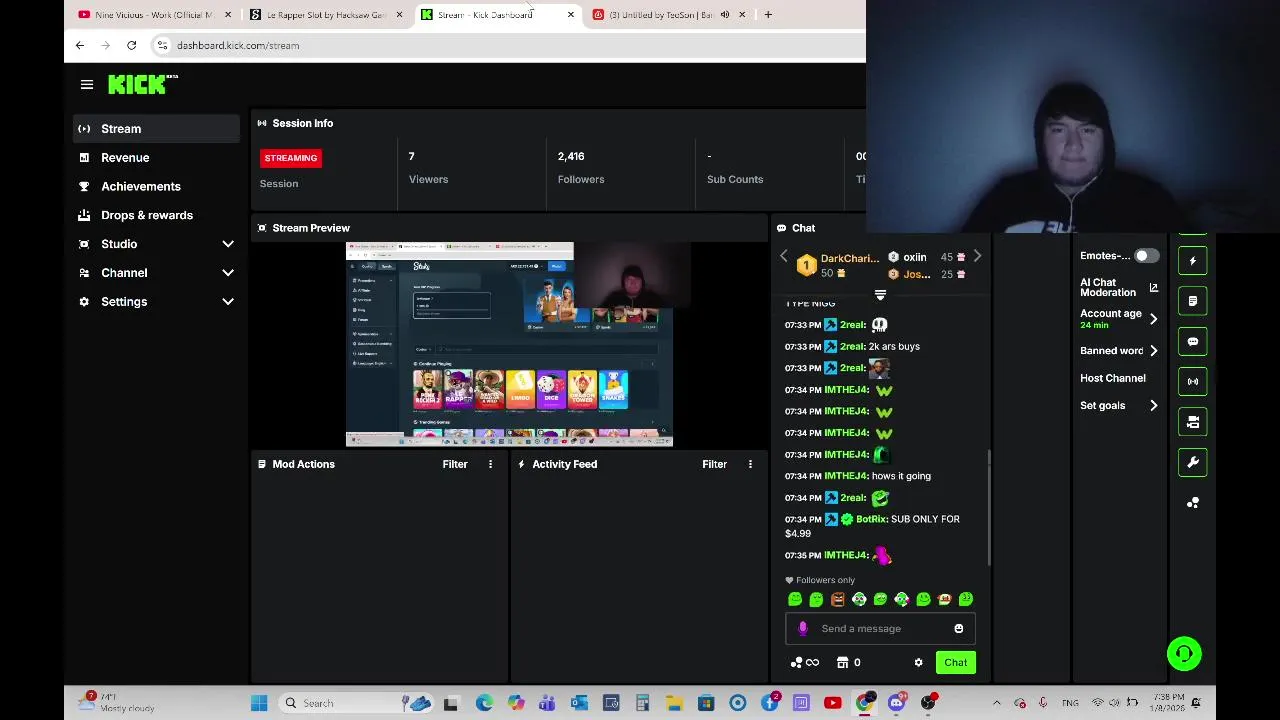The height and width of the screenshot is (720, 1280).
Task: Click the camera/host icon in right rail
Action: point(1193,422)
